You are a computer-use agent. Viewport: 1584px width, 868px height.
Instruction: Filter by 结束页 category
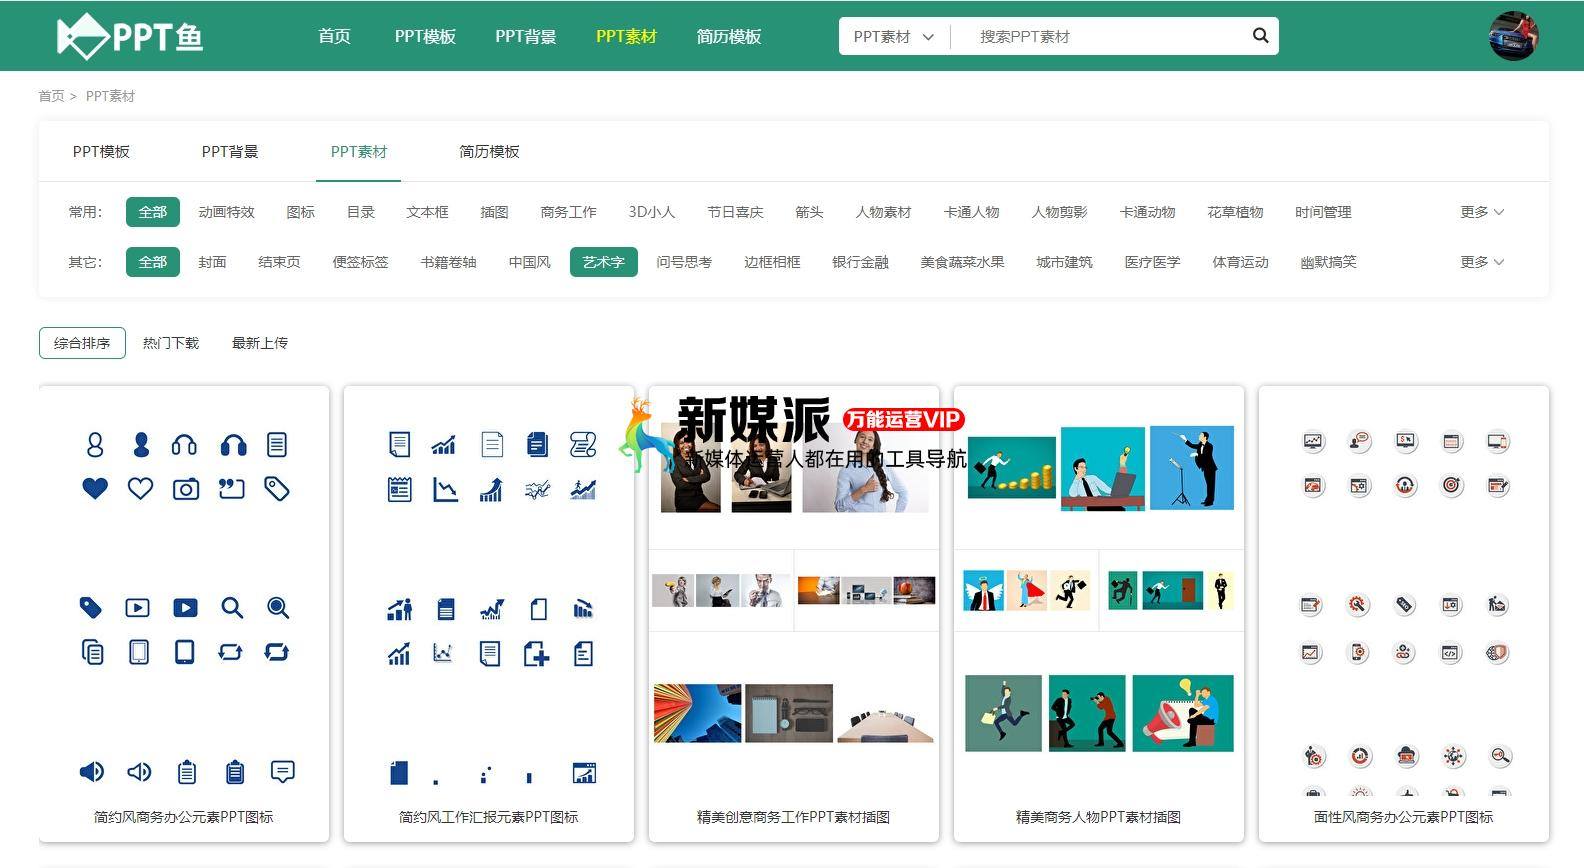click(279, 262)
